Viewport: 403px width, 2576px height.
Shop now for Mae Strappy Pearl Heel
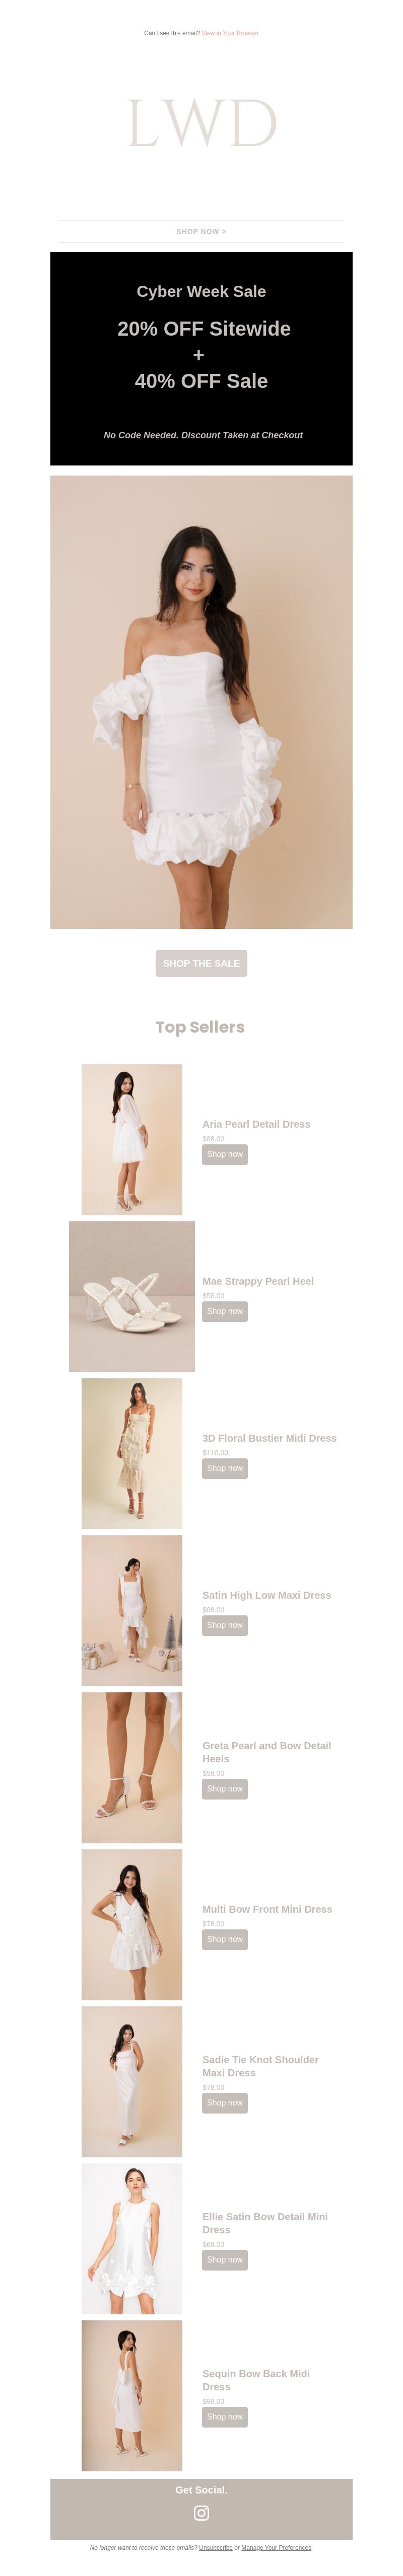(225, 1311)
